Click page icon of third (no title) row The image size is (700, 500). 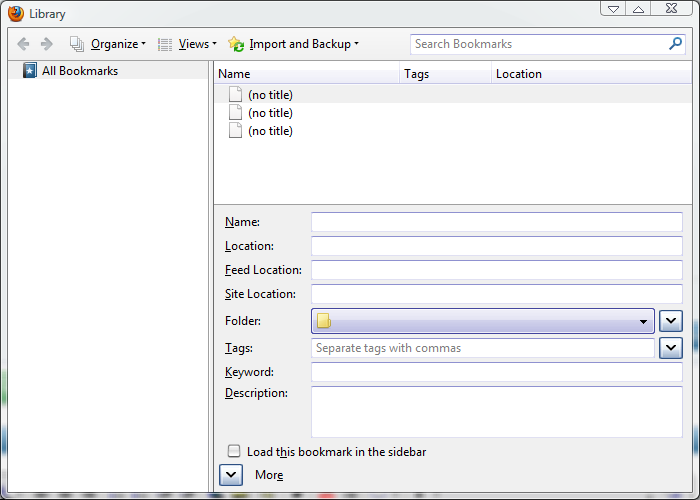coord(235,130)
